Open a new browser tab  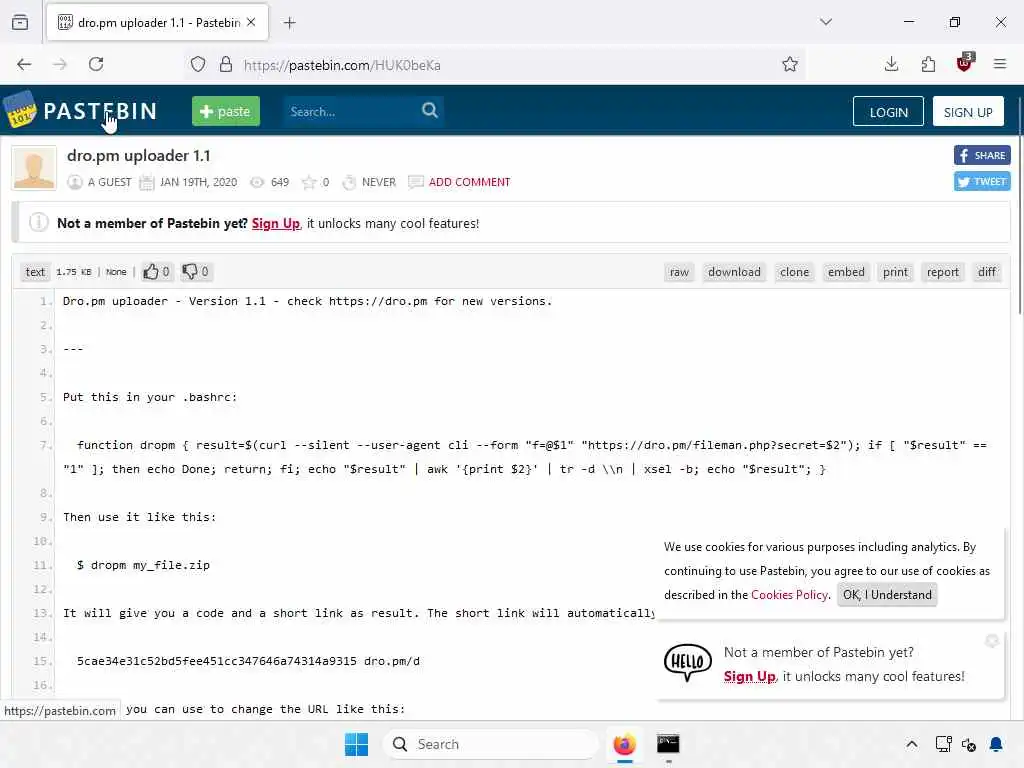[x=290, y=23]
